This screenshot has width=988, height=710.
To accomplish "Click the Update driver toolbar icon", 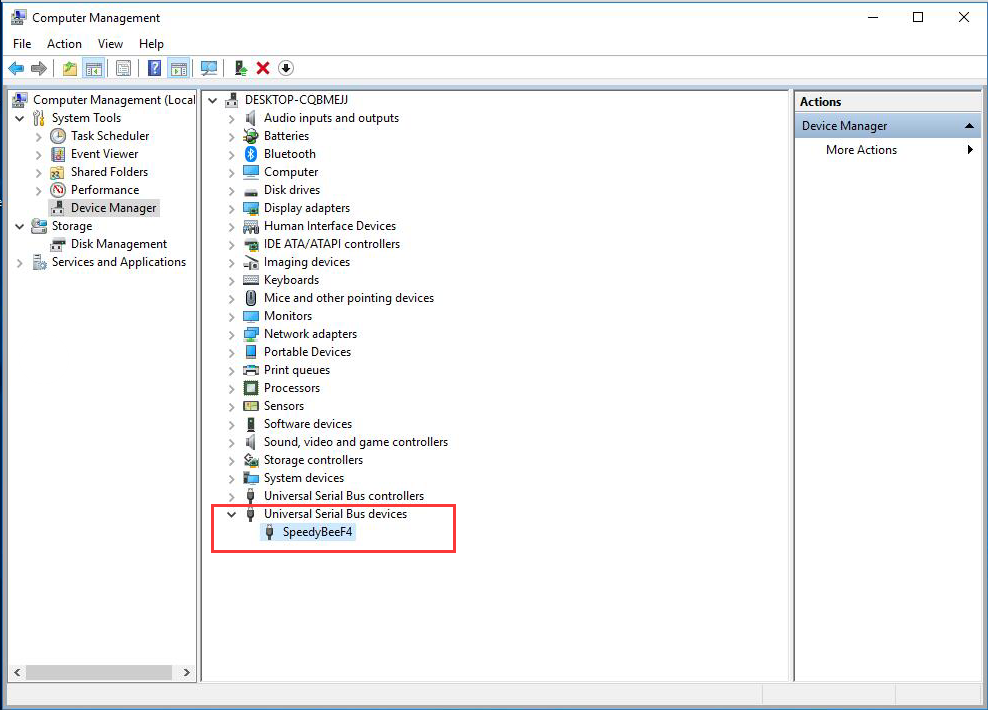I will coord(240,68).
